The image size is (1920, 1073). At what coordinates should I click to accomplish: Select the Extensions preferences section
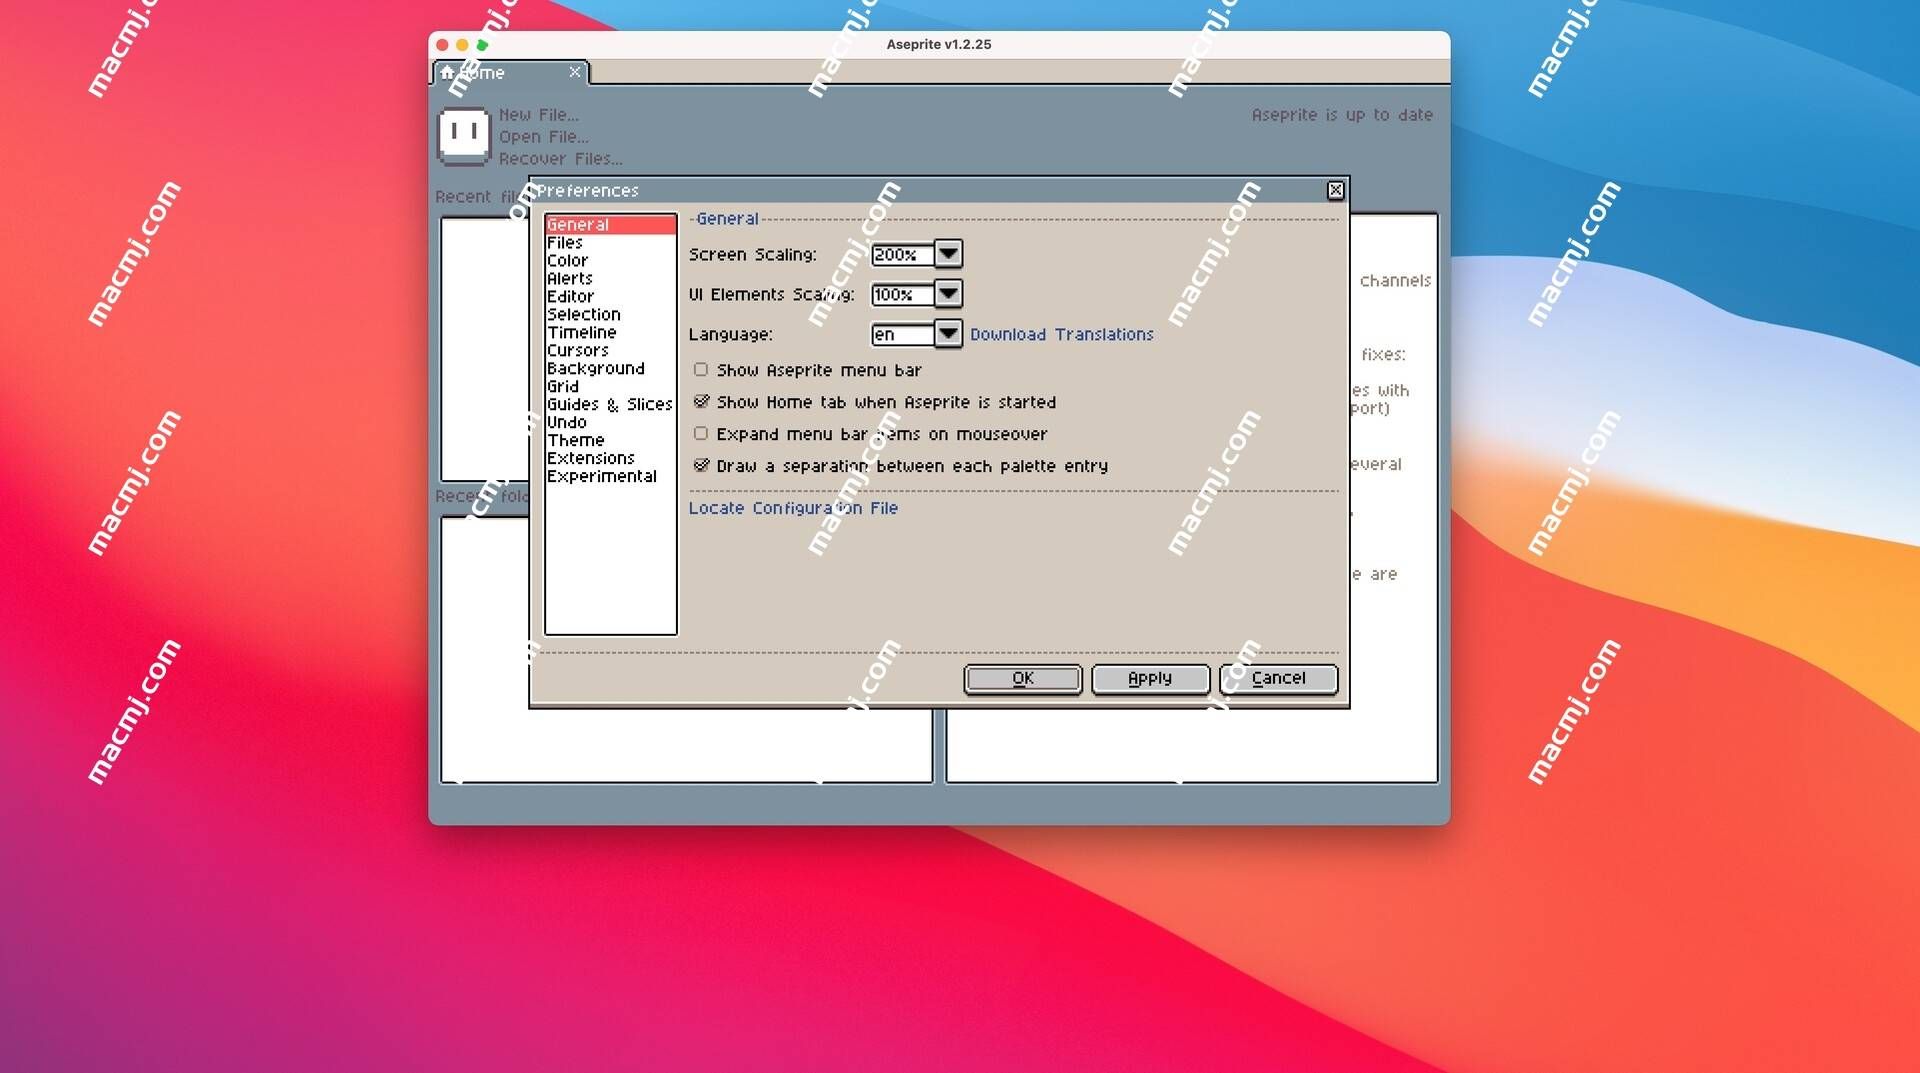[x=610, y=458]
